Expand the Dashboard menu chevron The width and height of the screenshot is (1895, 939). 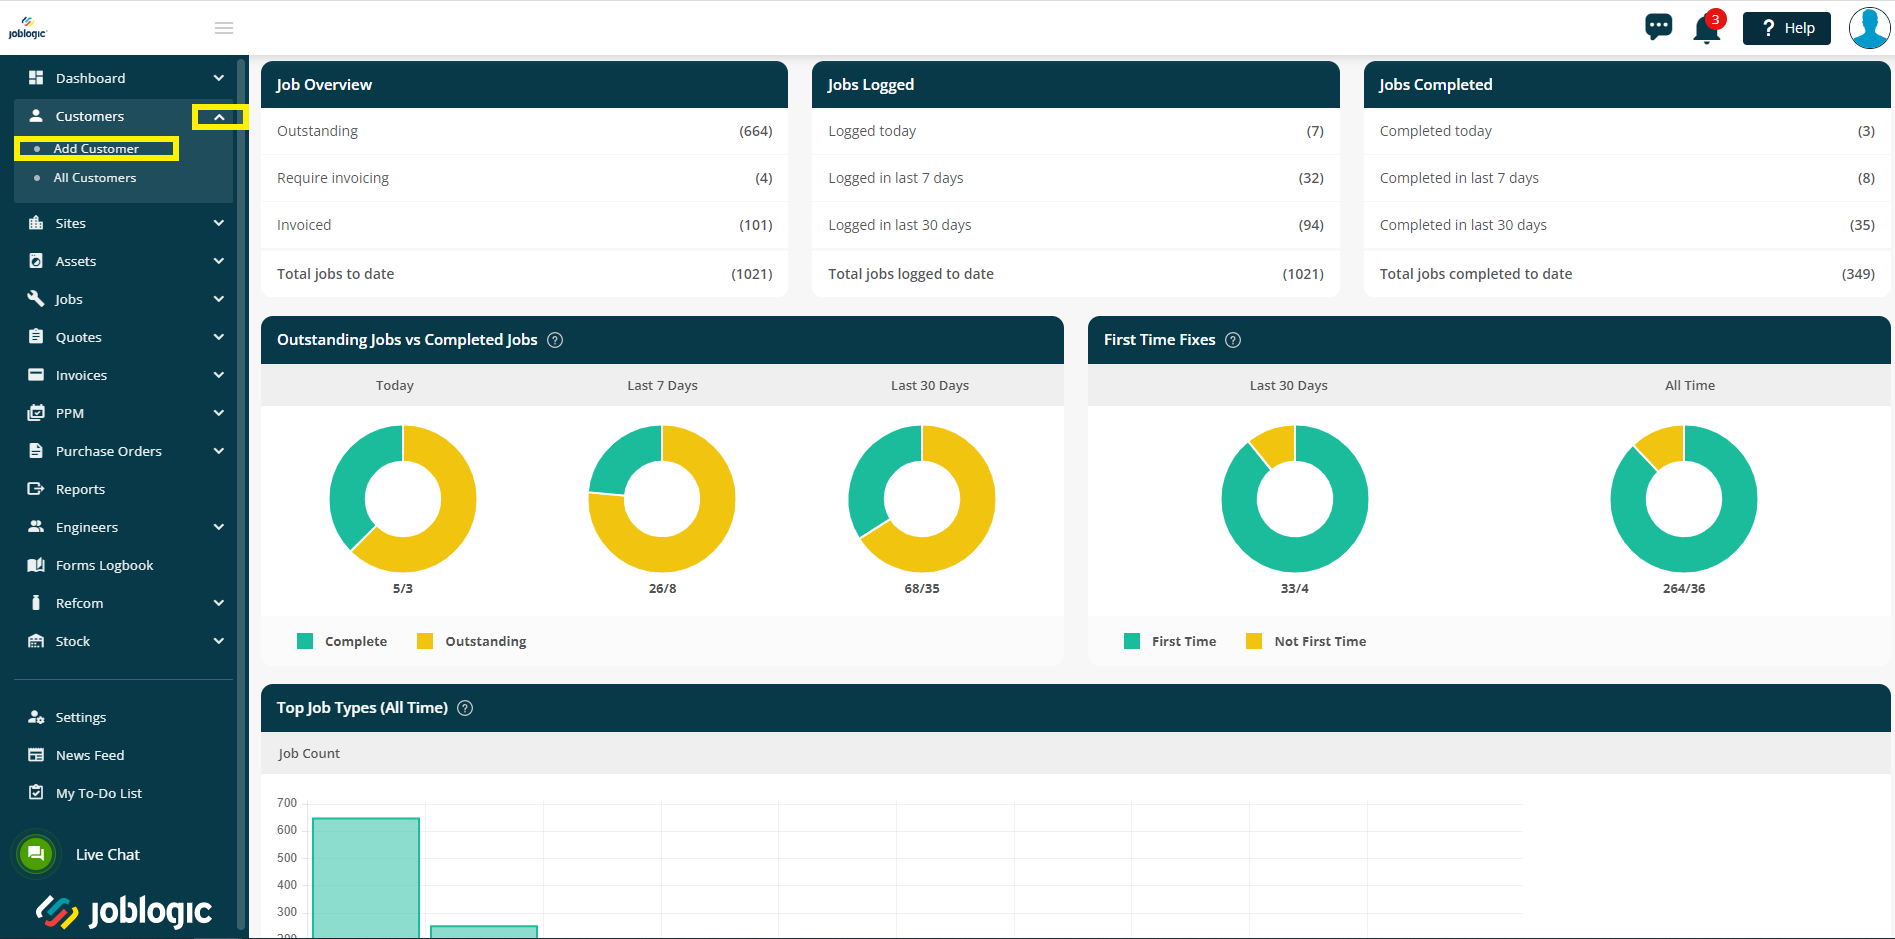219,78
